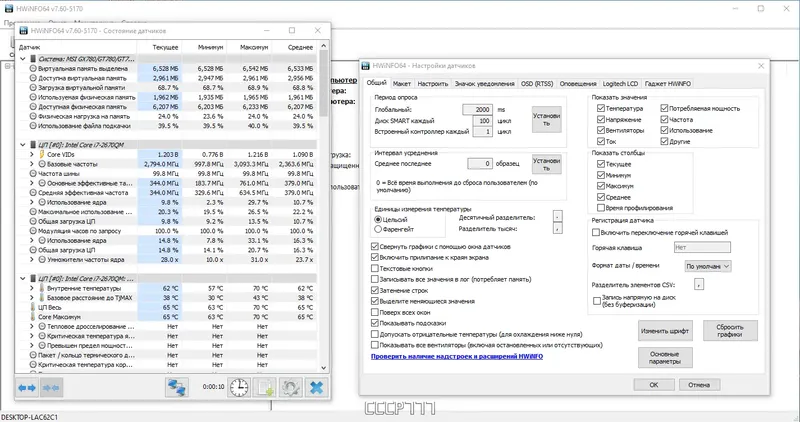Open the Гаджет HWiNFO tab

point(667,84)
